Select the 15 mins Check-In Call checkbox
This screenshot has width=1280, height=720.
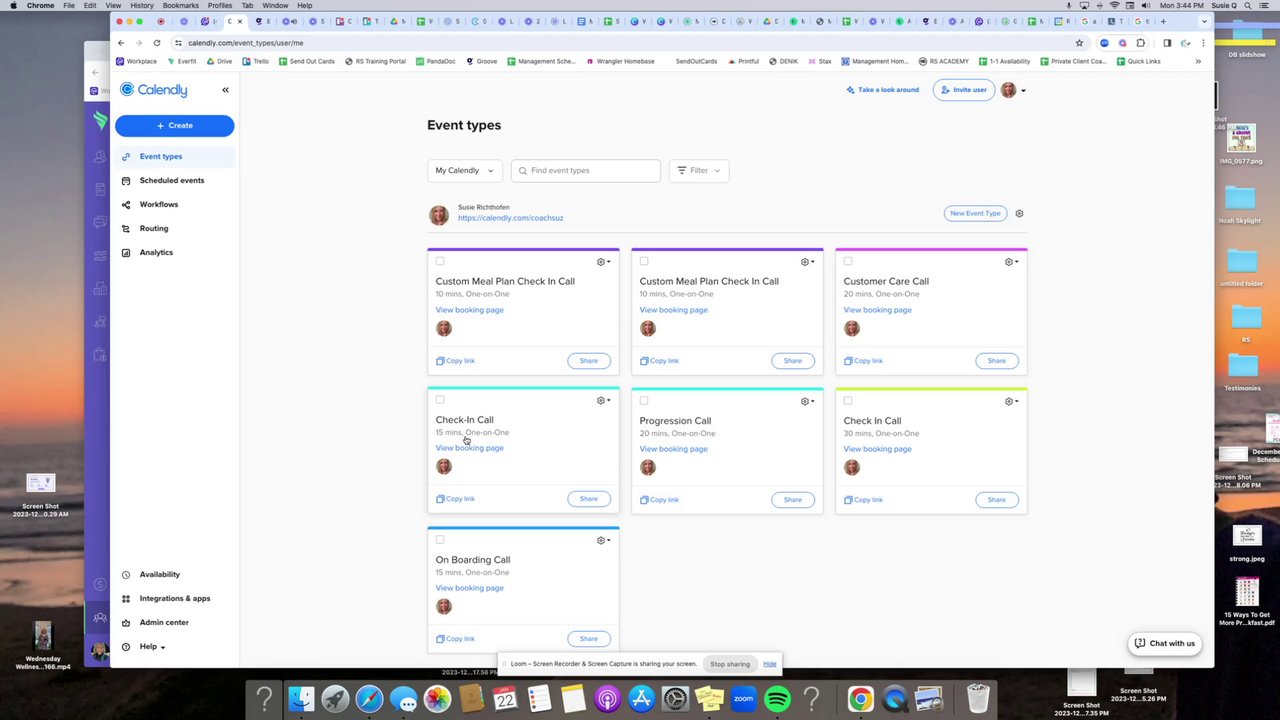[x=440, y=400]
